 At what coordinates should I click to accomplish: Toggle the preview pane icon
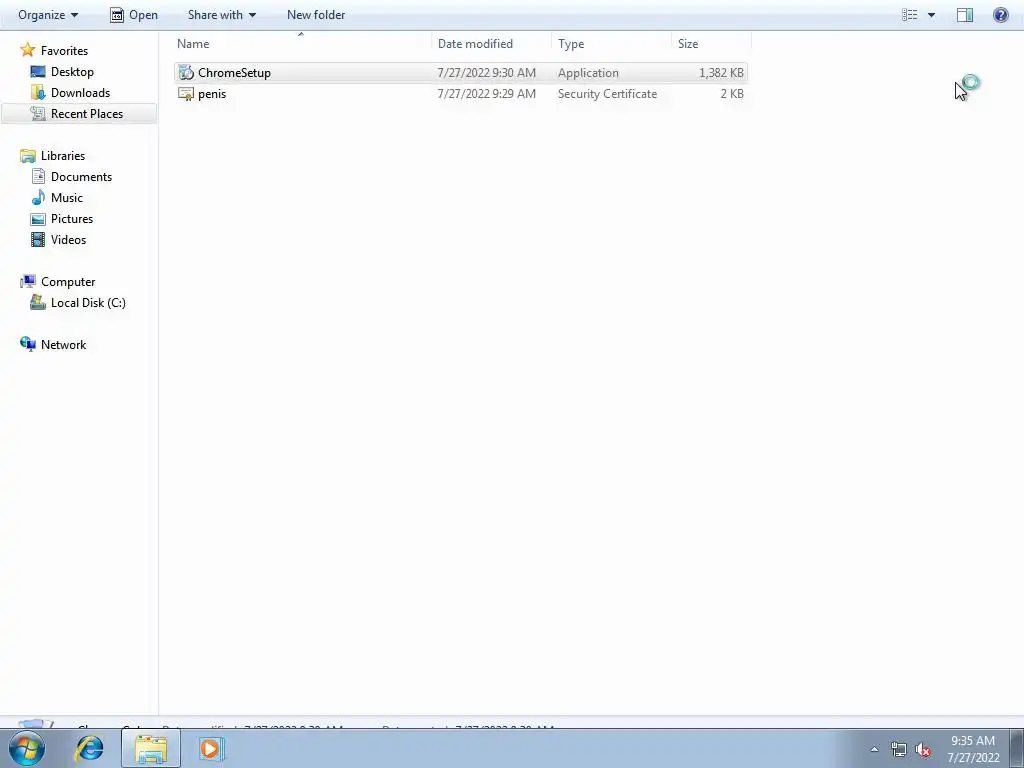pyautogui.click(x=965, y=14)
